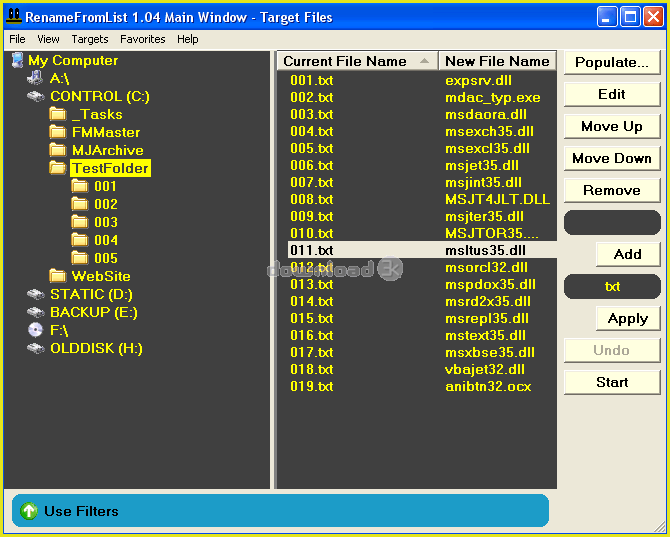Click the Apply button
670x537 pixels.
[x=628, y=319]
